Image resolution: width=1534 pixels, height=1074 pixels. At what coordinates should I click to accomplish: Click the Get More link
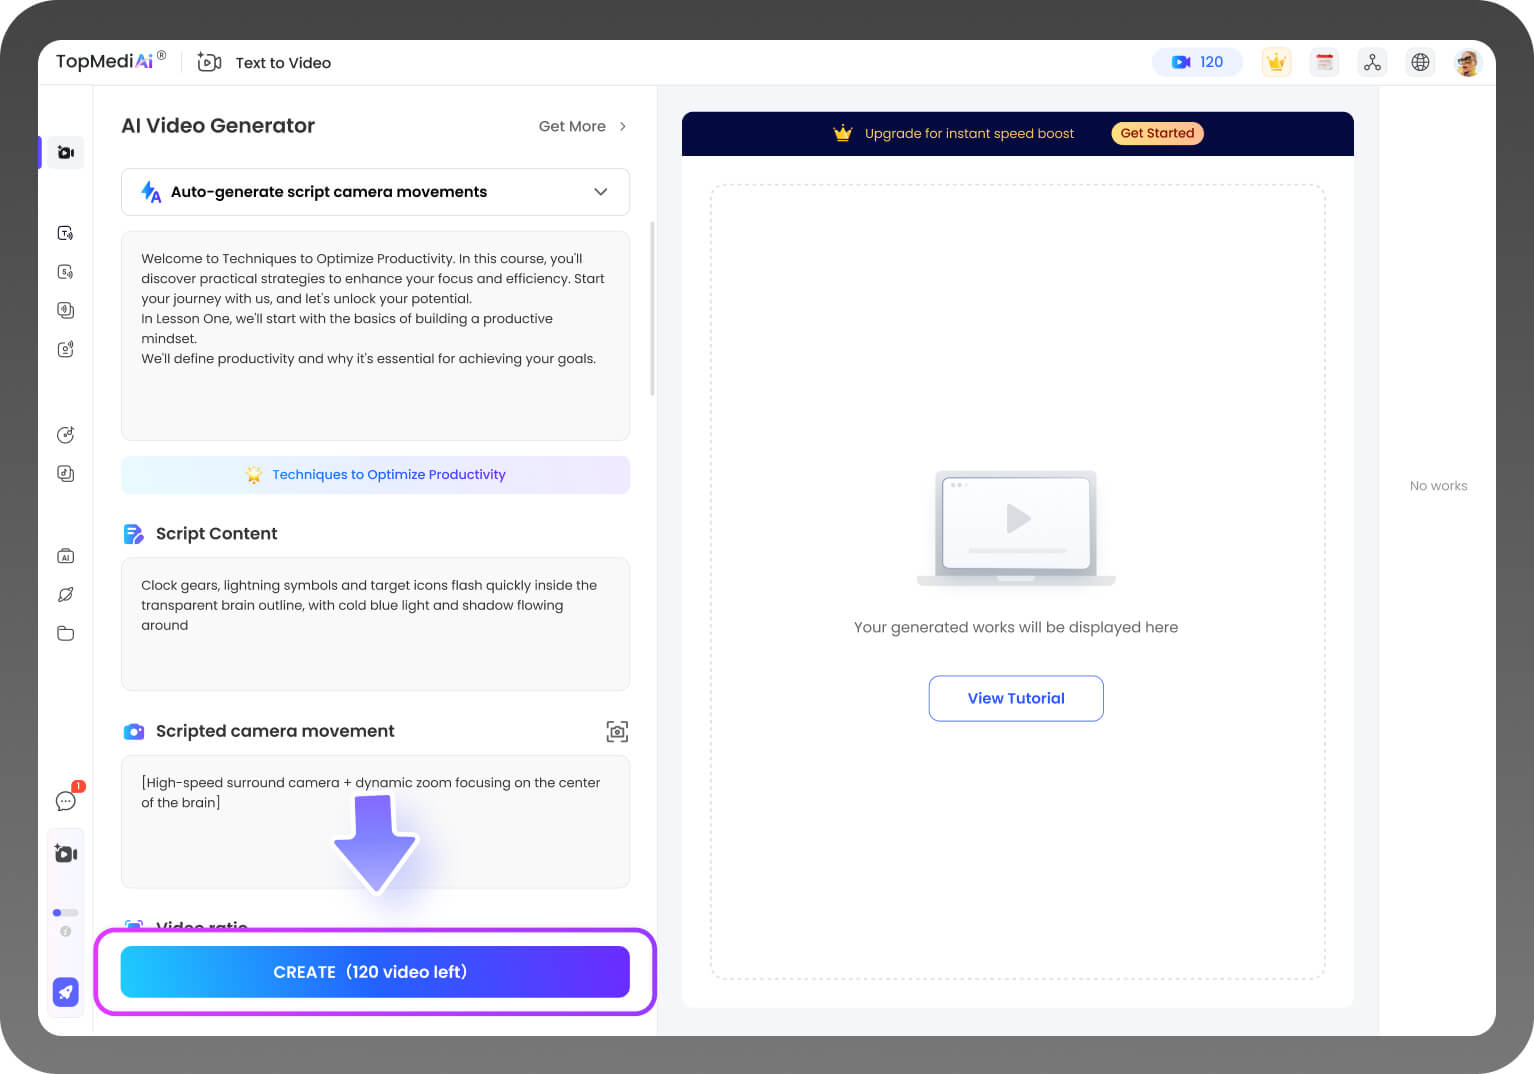point(572,126)
